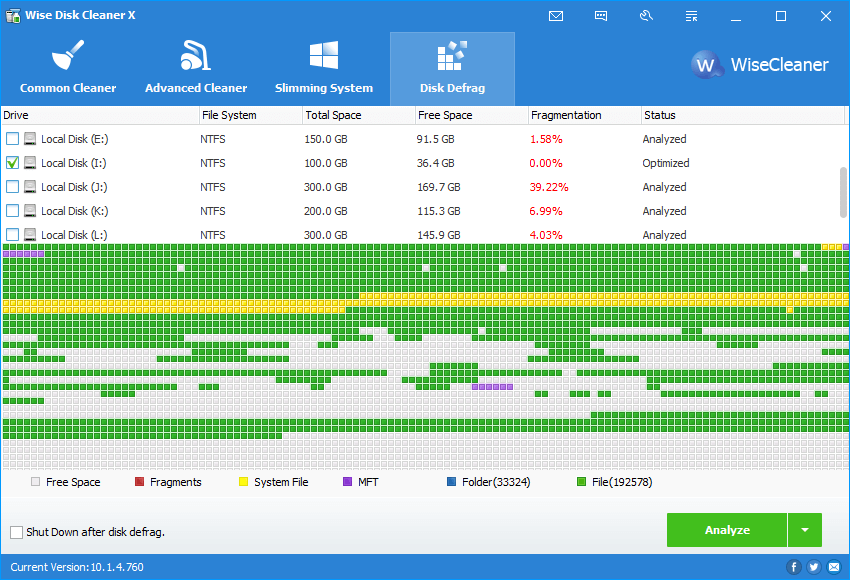
Task: Click the drive icon for Local Disk (L:)
Action: [30, 234]
